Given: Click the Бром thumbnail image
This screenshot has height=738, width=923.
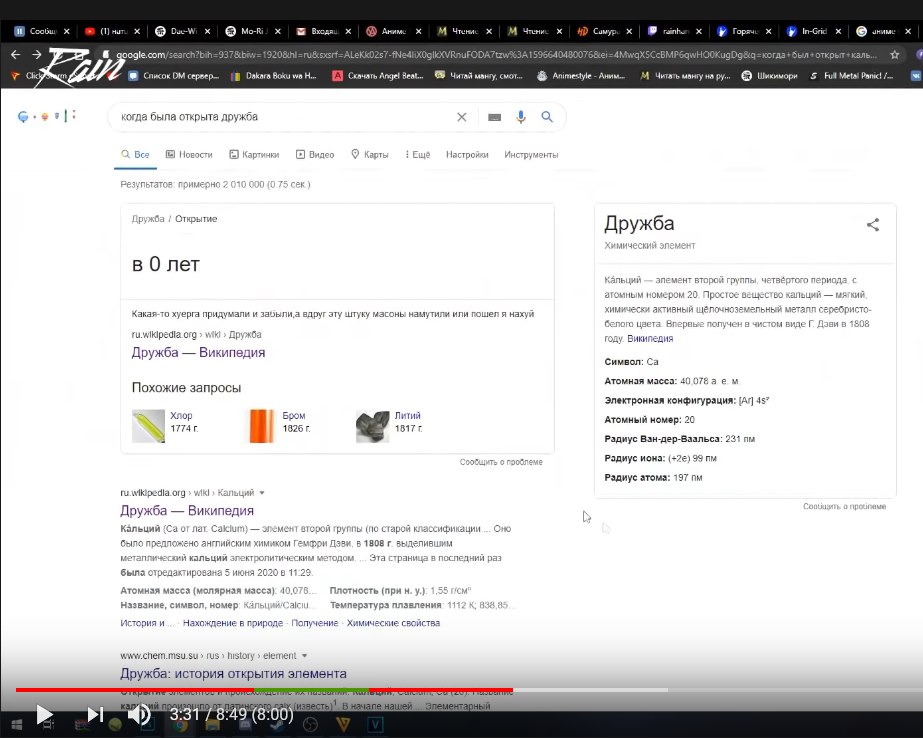Looking at the screenshot, I should [261, 426].
